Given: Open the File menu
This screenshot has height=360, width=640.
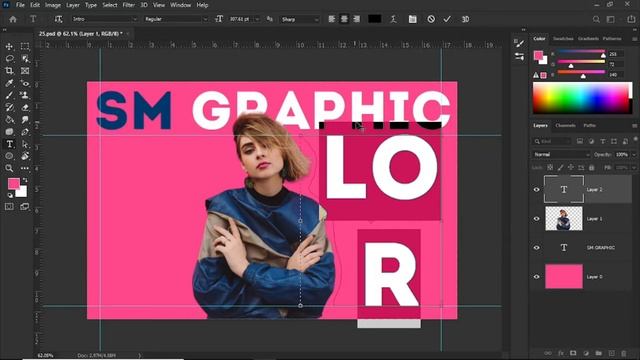Looking at the screenshot, I should coord(20,5).
